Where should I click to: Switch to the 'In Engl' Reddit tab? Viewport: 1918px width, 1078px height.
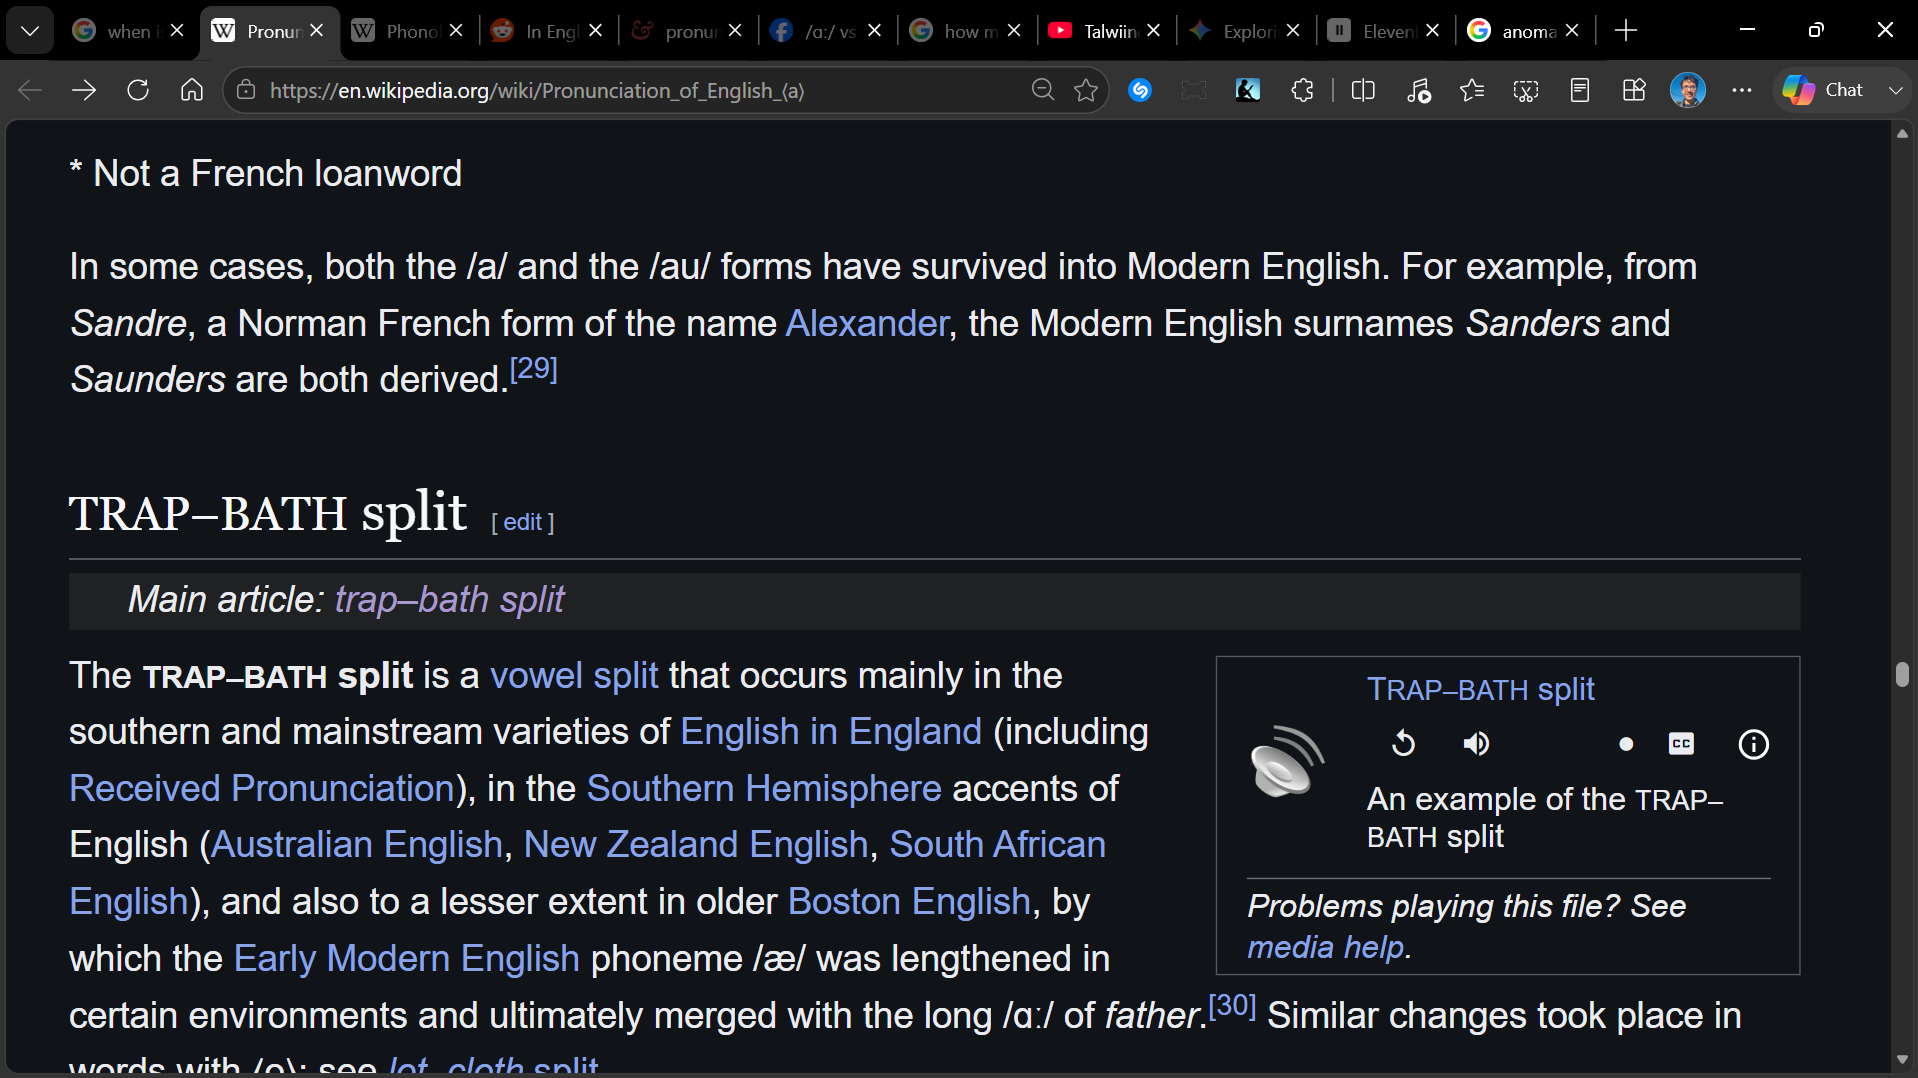coord(535,31)
